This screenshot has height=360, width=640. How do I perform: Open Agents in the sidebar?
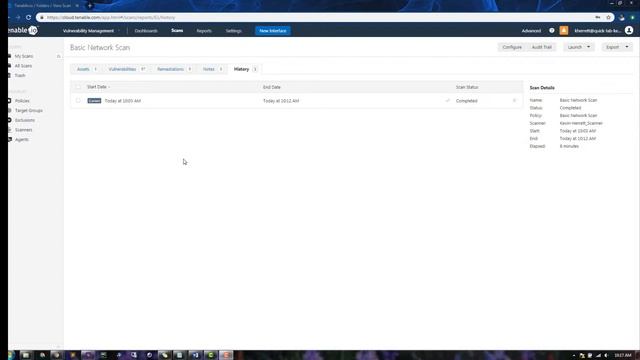pyautogui.click(x=22, y=140)
